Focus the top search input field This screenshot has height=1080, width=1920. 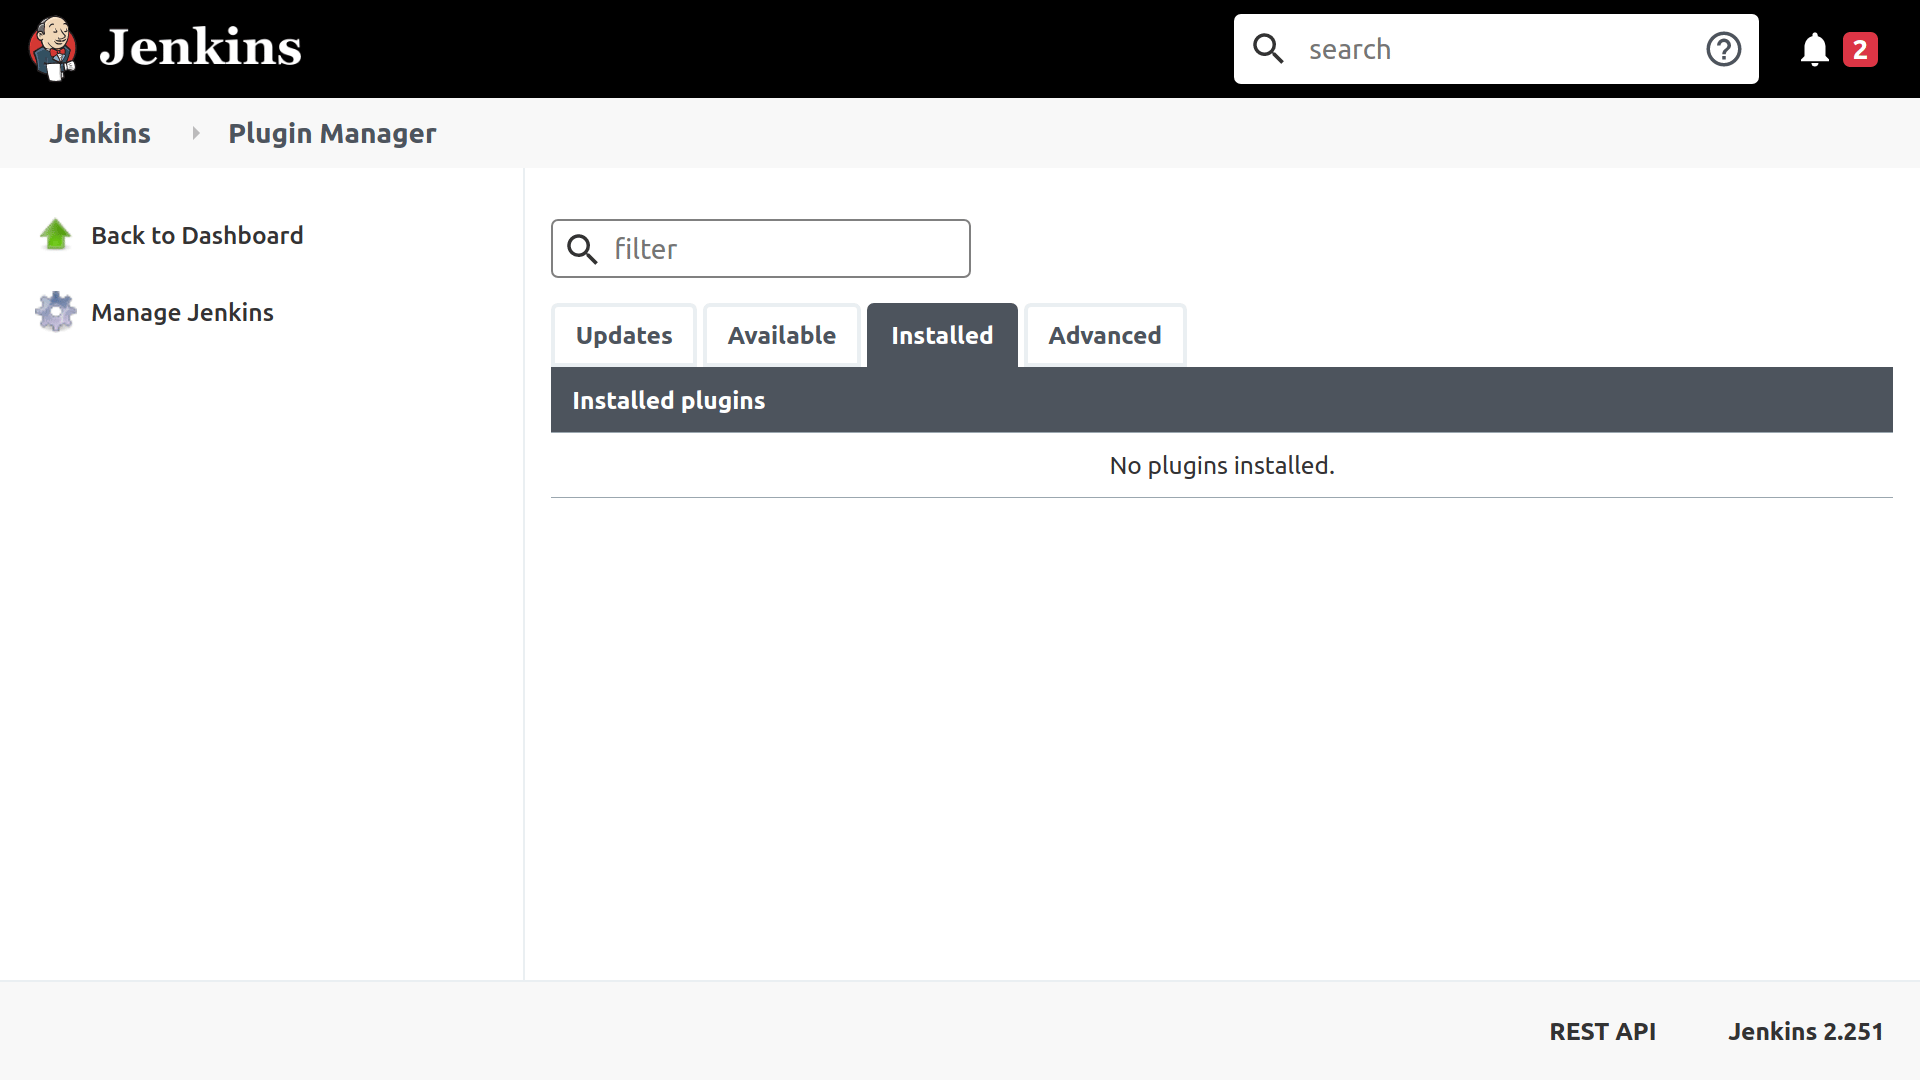(x=1495, y=49)
